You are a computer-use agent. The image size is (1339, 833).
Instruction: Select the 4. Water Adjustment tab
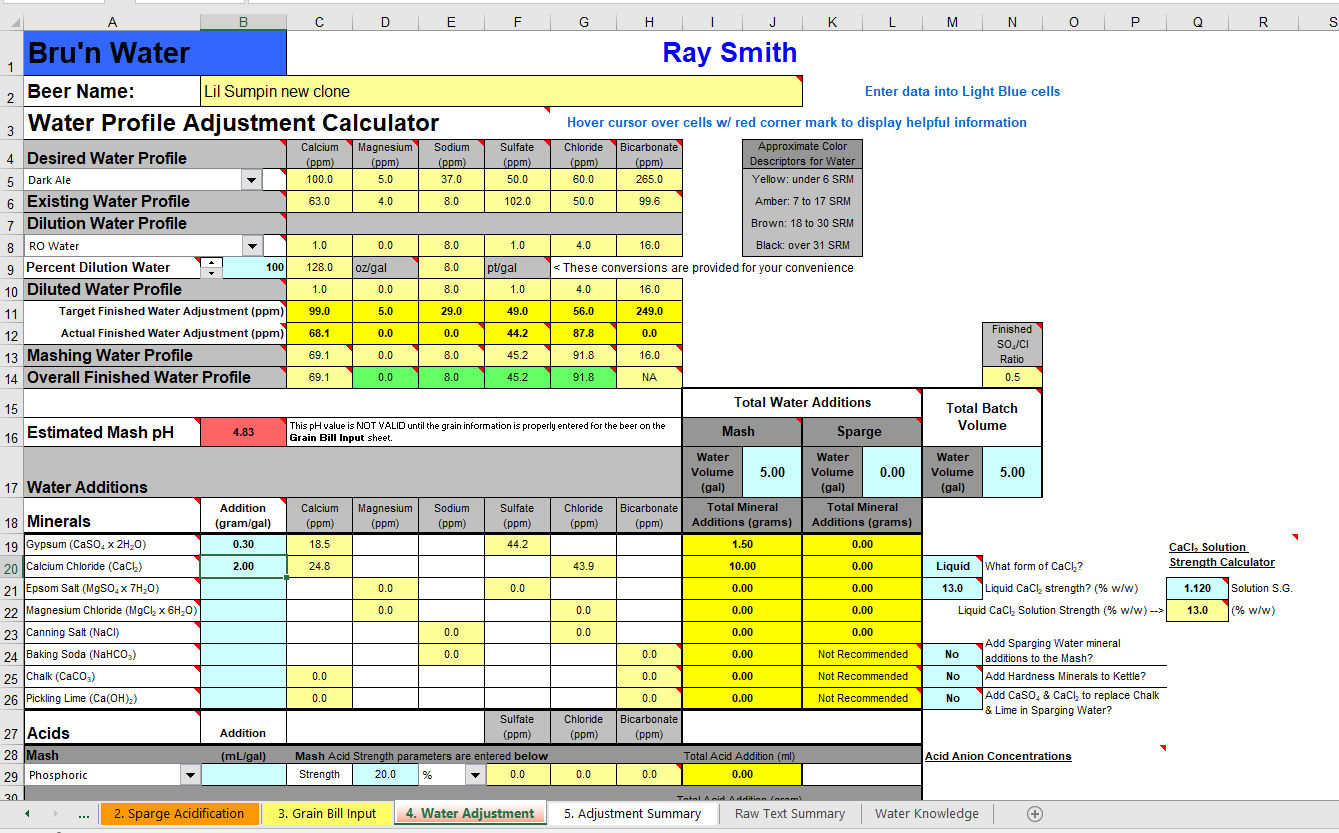(x=470, y=814)
